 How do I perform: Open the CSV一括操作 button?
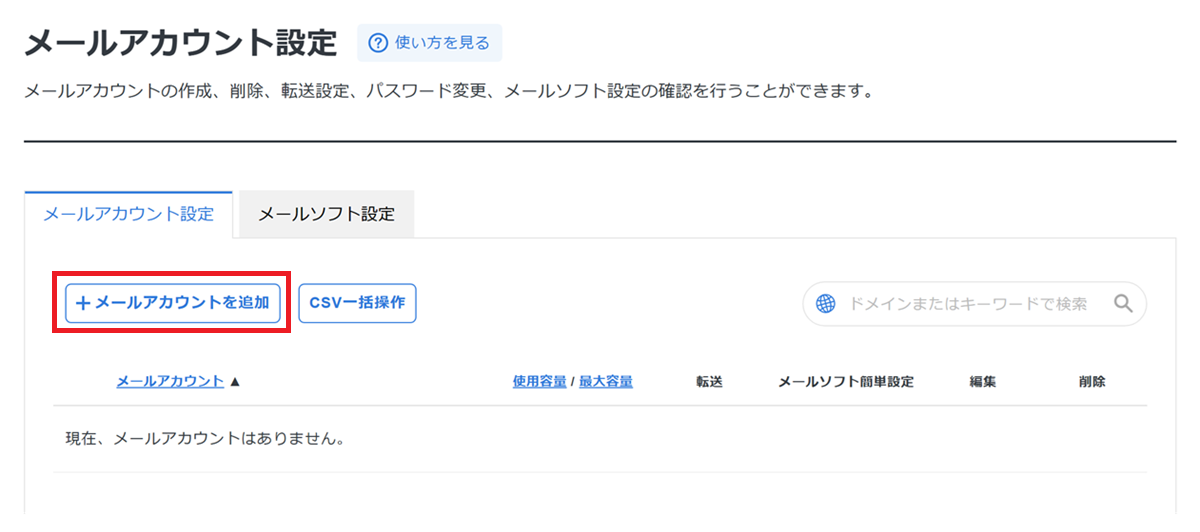pos(357,303)
